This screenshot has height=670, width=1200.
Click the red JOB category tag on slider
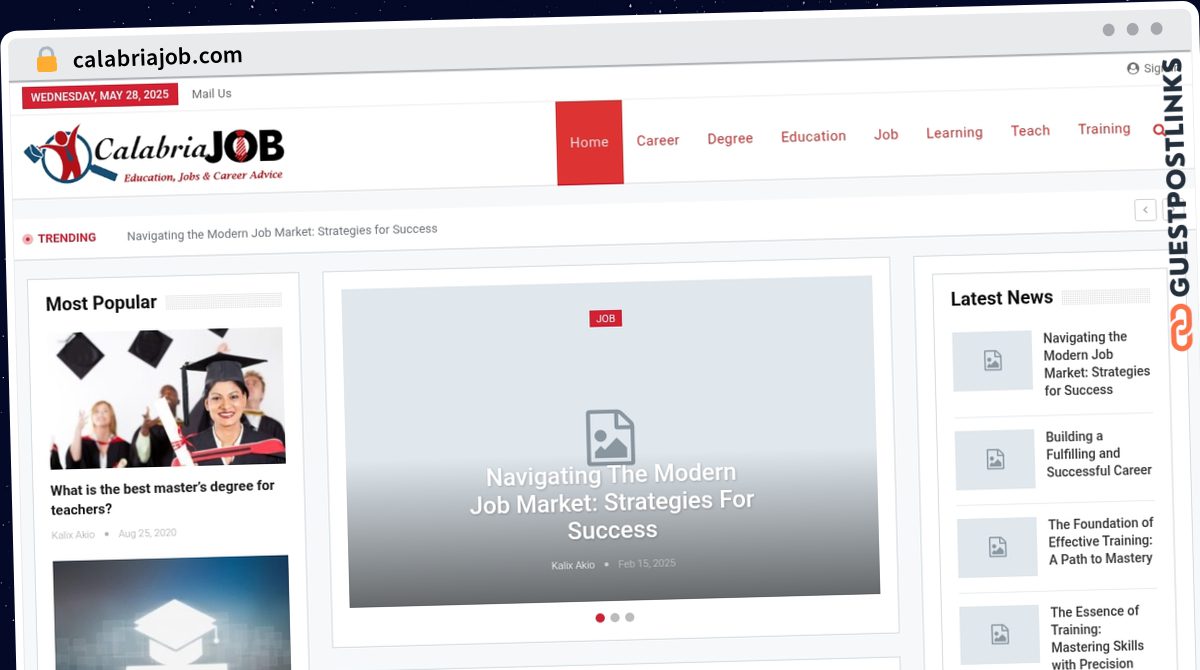tap(605, 318)
